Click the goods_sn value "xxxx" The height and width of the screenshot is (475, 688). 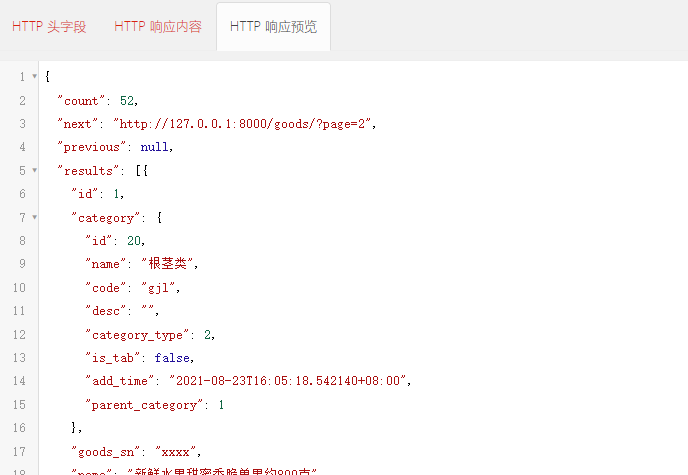point(178,451)
